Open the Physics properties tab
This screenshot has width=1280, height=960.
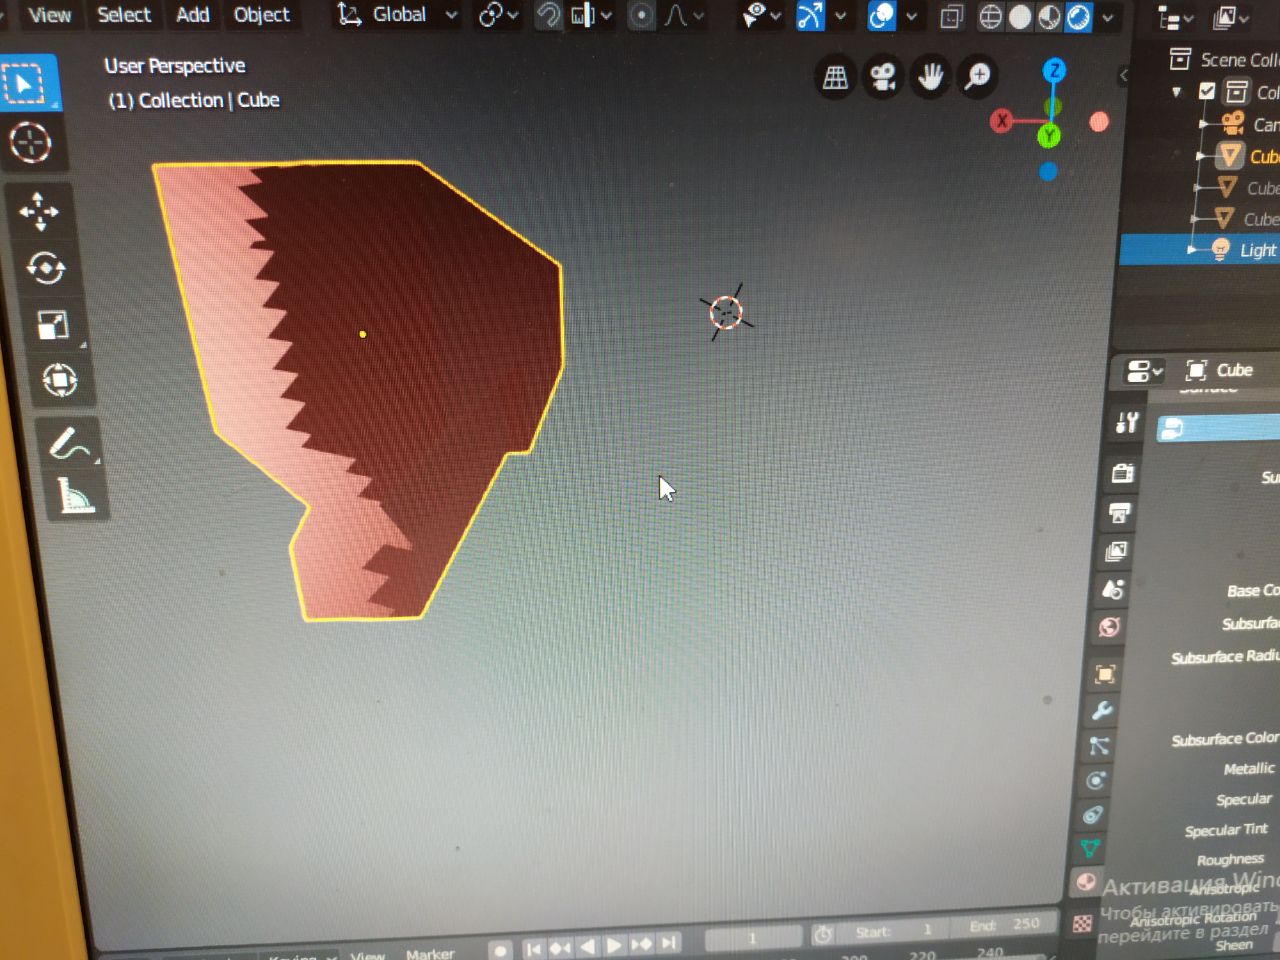pyautogui.click(x=1096, y=780)
